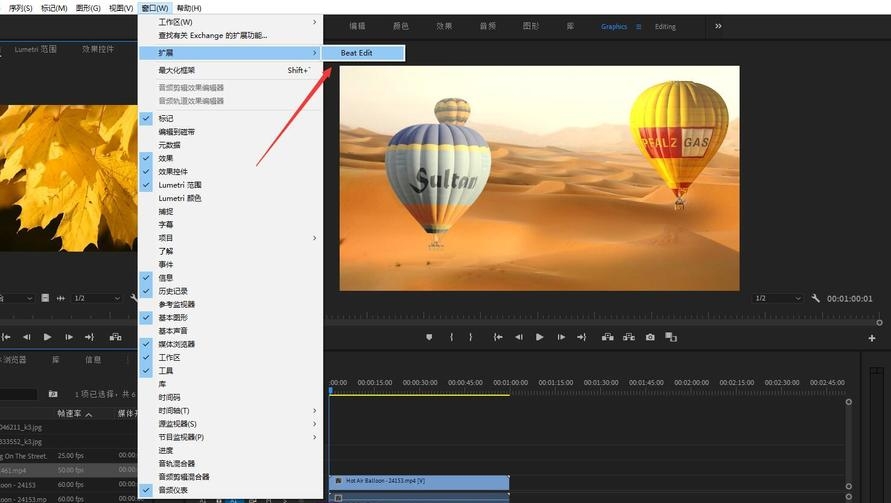Screen dimensions: 891x503
Task: Uncheck 信息 in the Window menu
Action: tap(146, 277)
